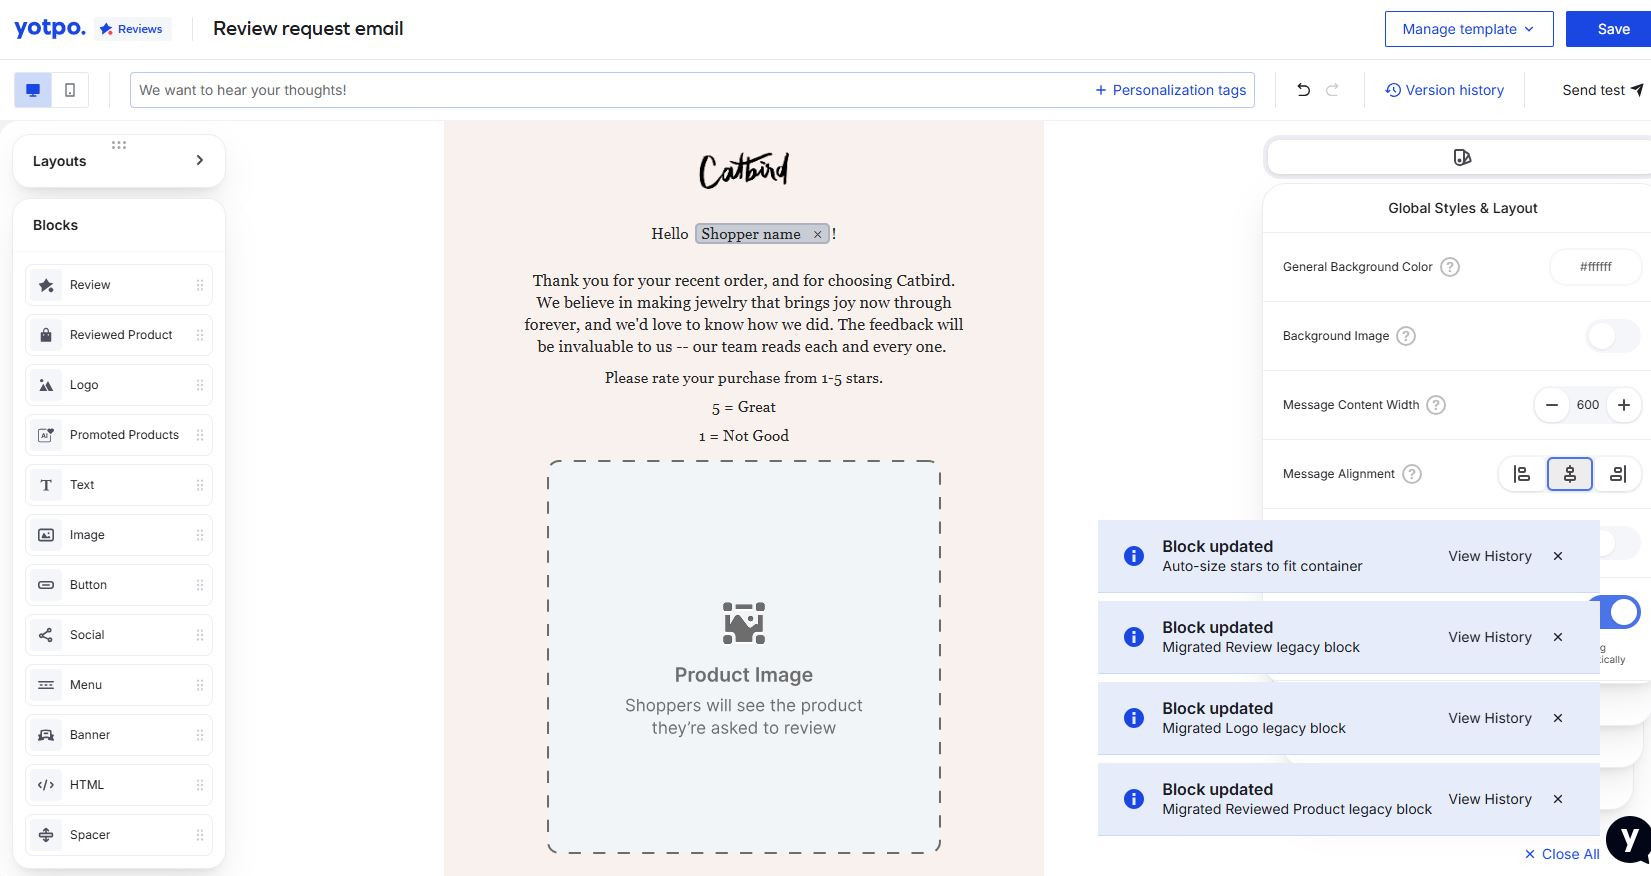Click the Reviewed Product bag icon
This screenshot has width=1651, height=876.
point(46,335)
